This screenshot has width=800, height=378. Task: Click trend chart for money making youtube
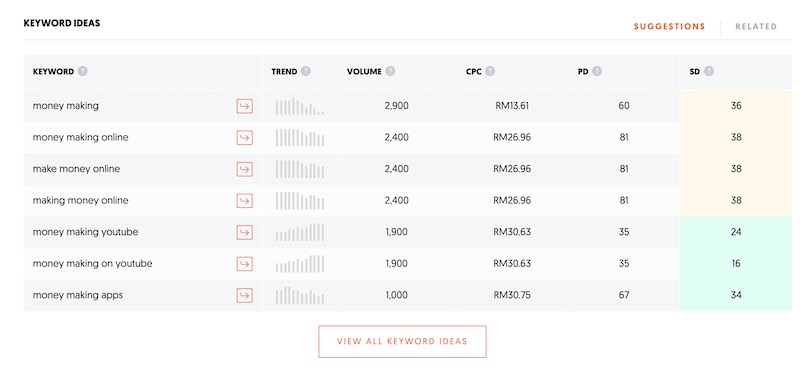click(x=300, y=233)
